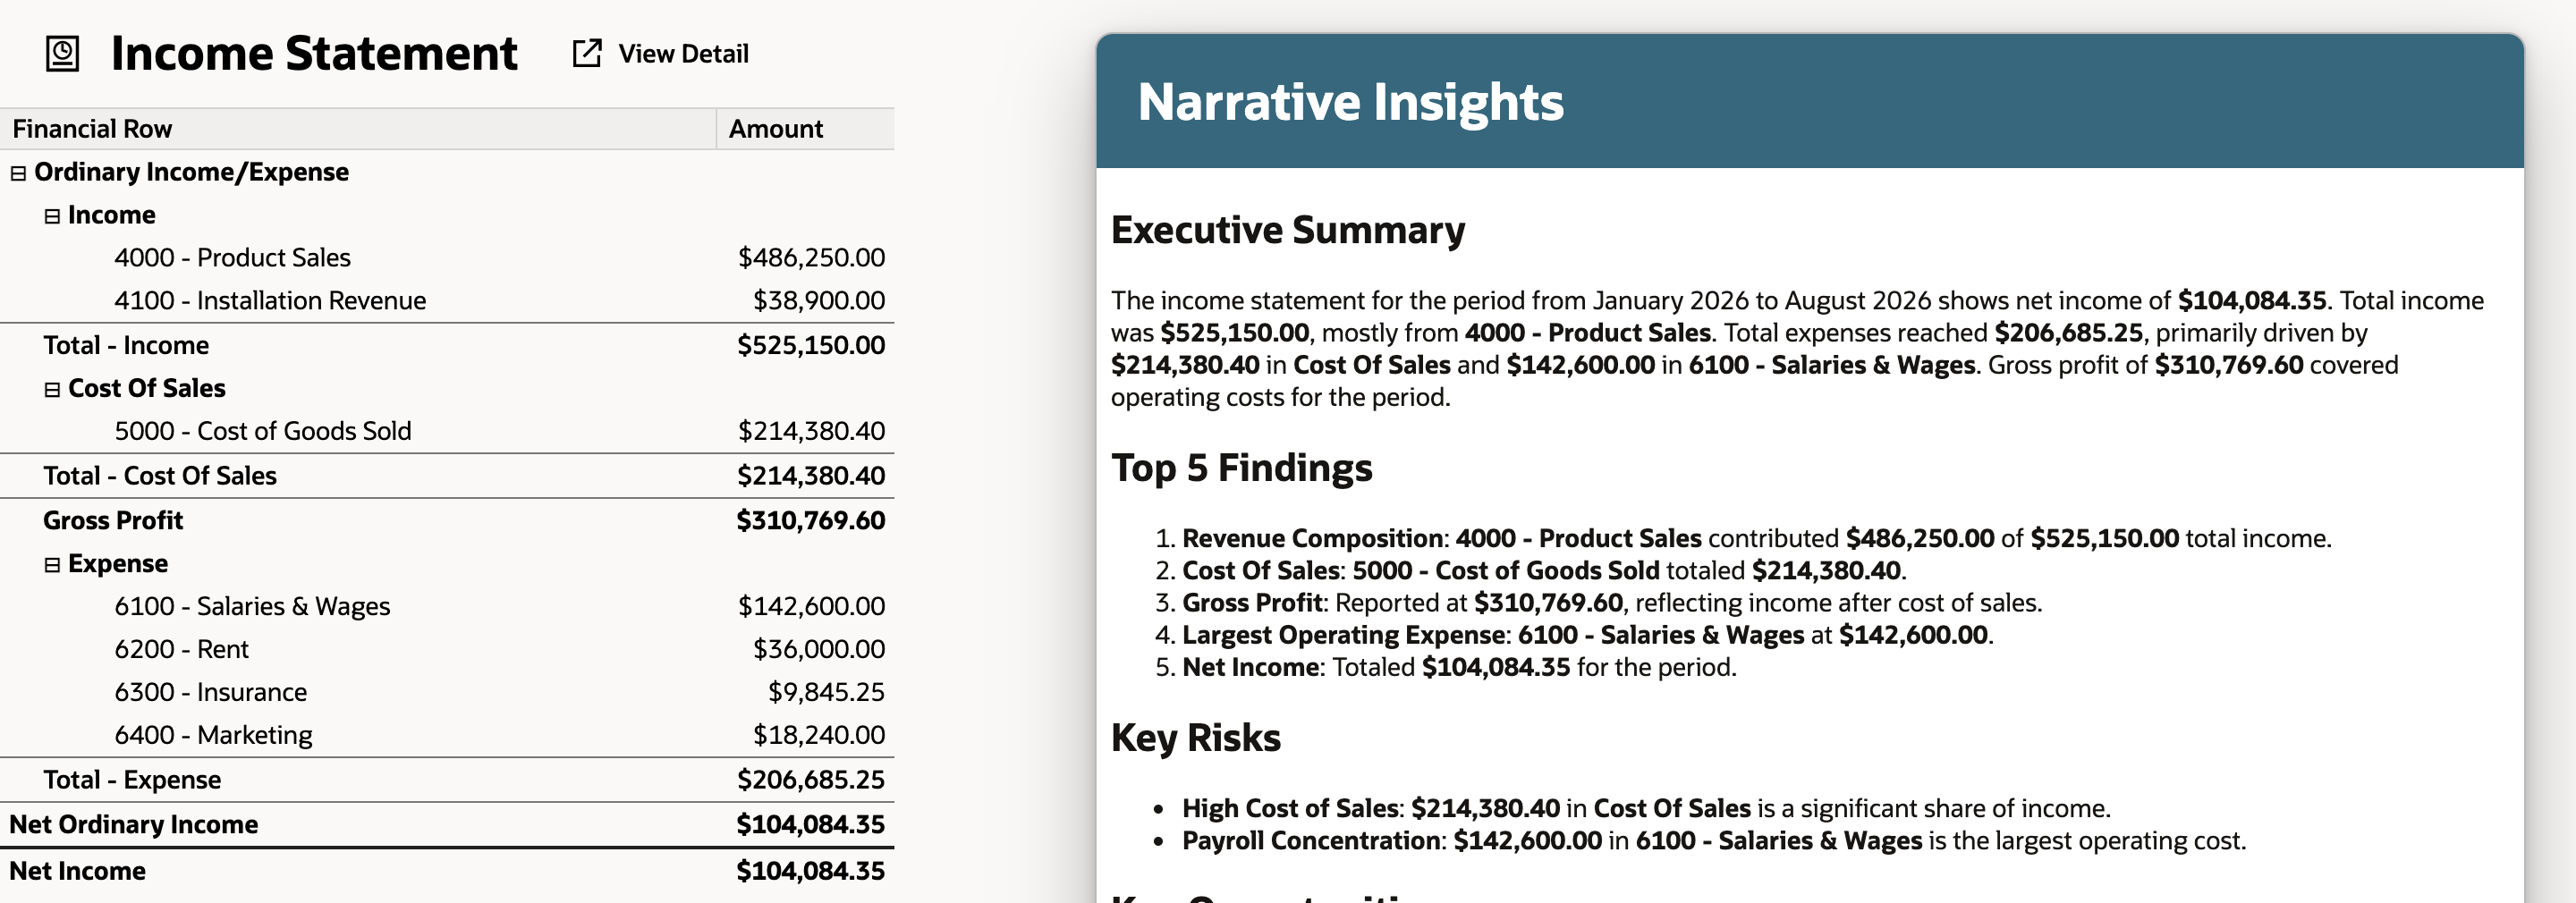Collapse the Expense group
This screenshot has width=2576, height=903.
[x=52, y=565]
